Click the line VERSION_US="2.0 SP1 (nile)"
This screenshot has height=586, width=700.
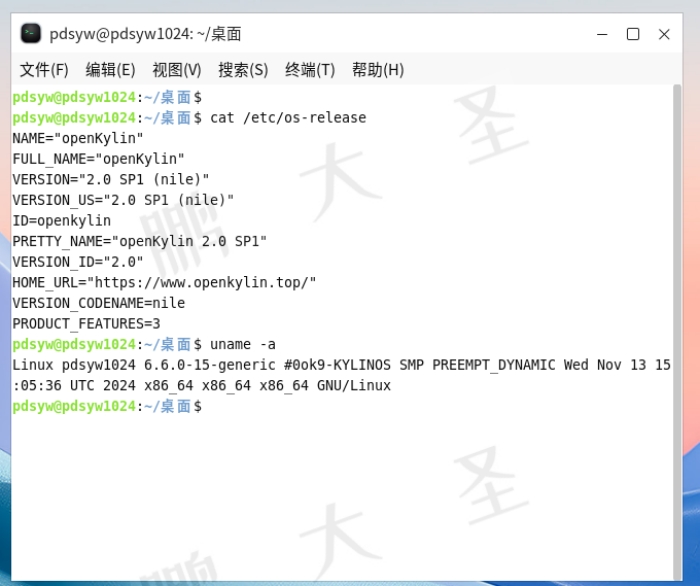(123, 200)
